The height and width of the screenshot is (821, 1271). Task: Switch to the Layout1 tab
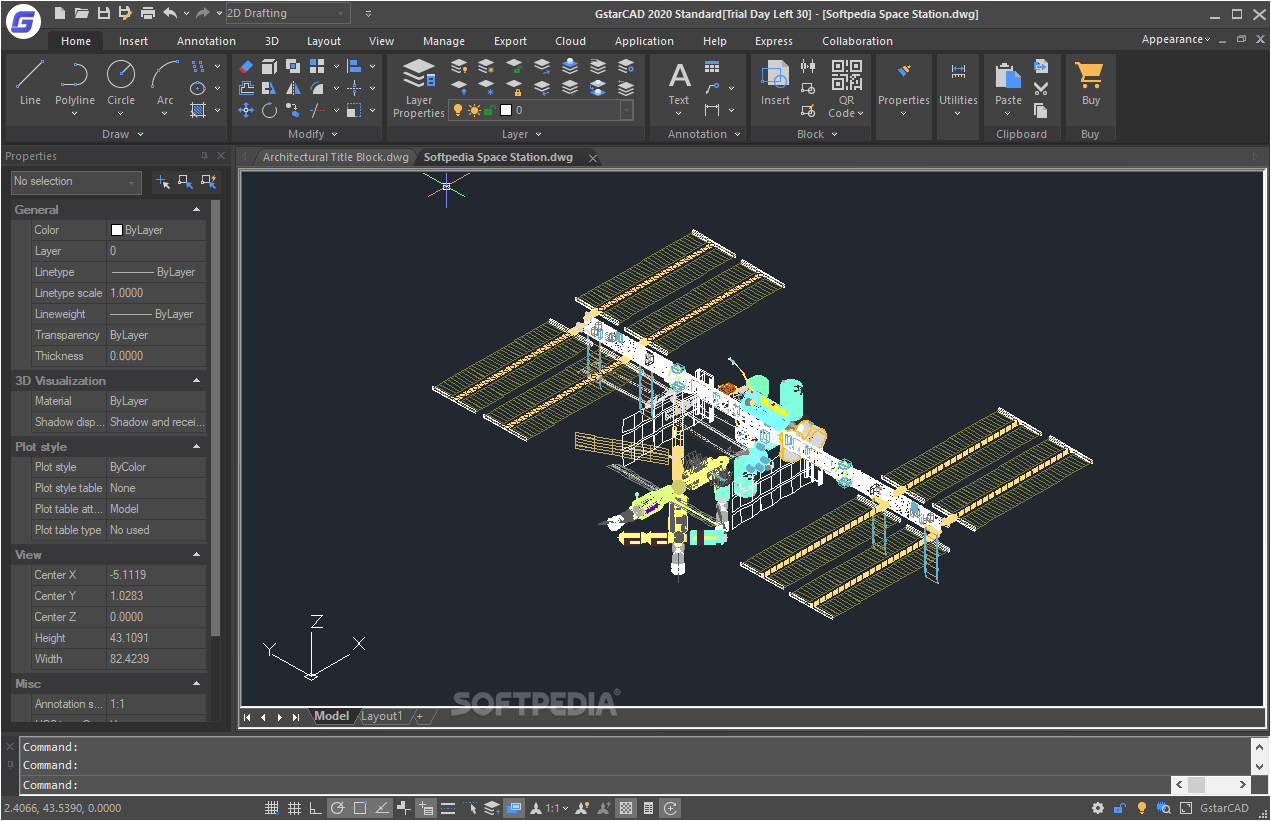click(x=381, y=716)
